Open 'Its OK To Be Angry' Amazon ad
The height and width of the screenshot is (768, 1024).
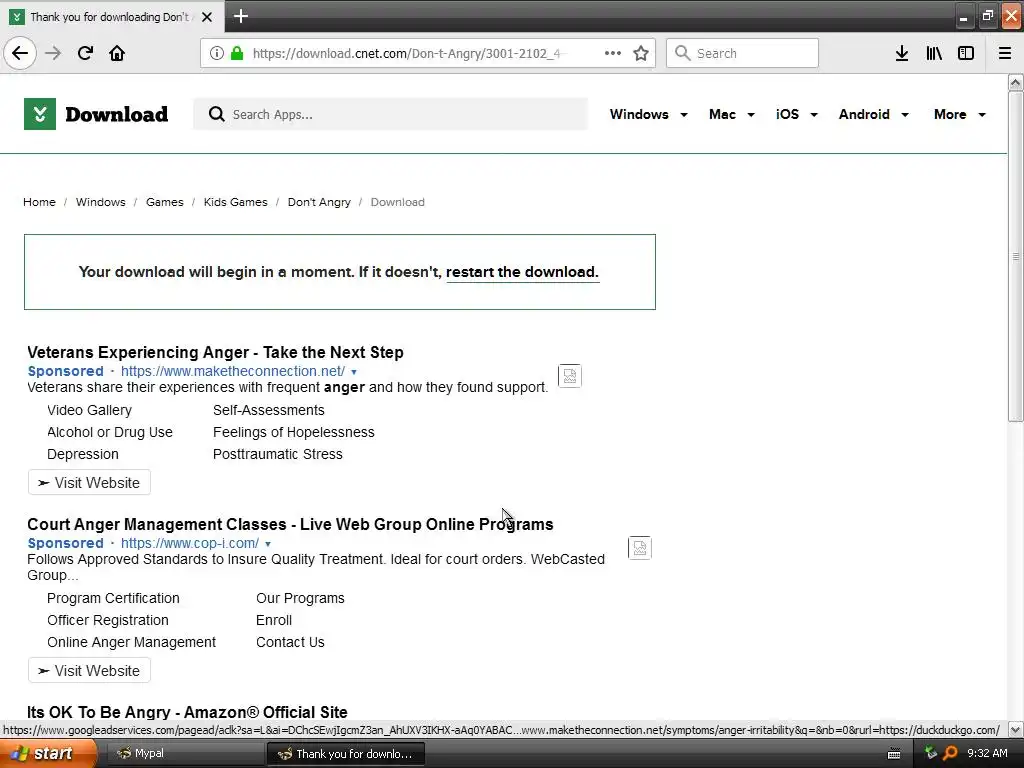pyautogui.click(x=187, y=712)
